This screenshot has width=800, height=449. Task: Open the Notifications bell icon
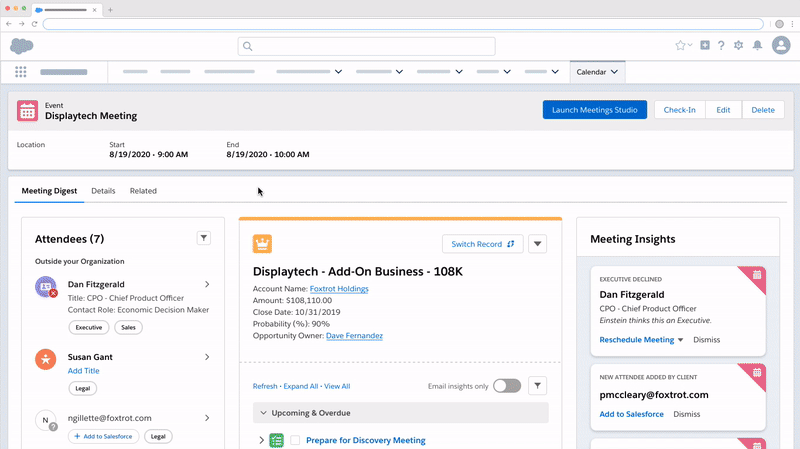point(757,46)
